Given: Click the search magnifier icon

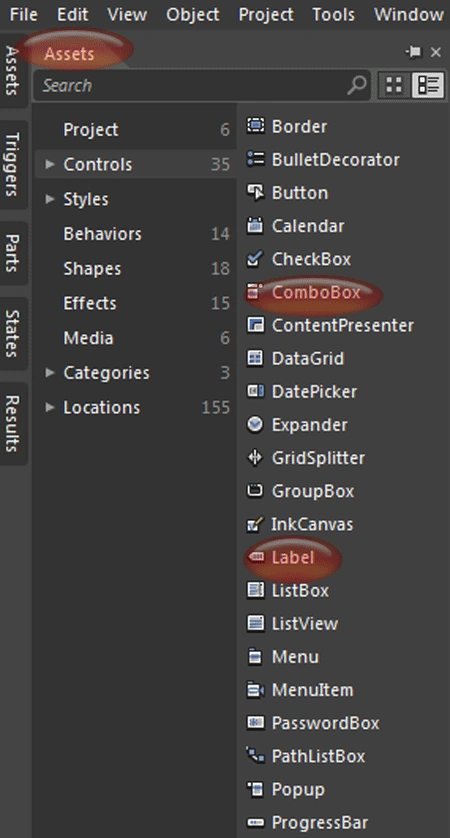Looking at the screenshot, I should click(x=356, y=86).
